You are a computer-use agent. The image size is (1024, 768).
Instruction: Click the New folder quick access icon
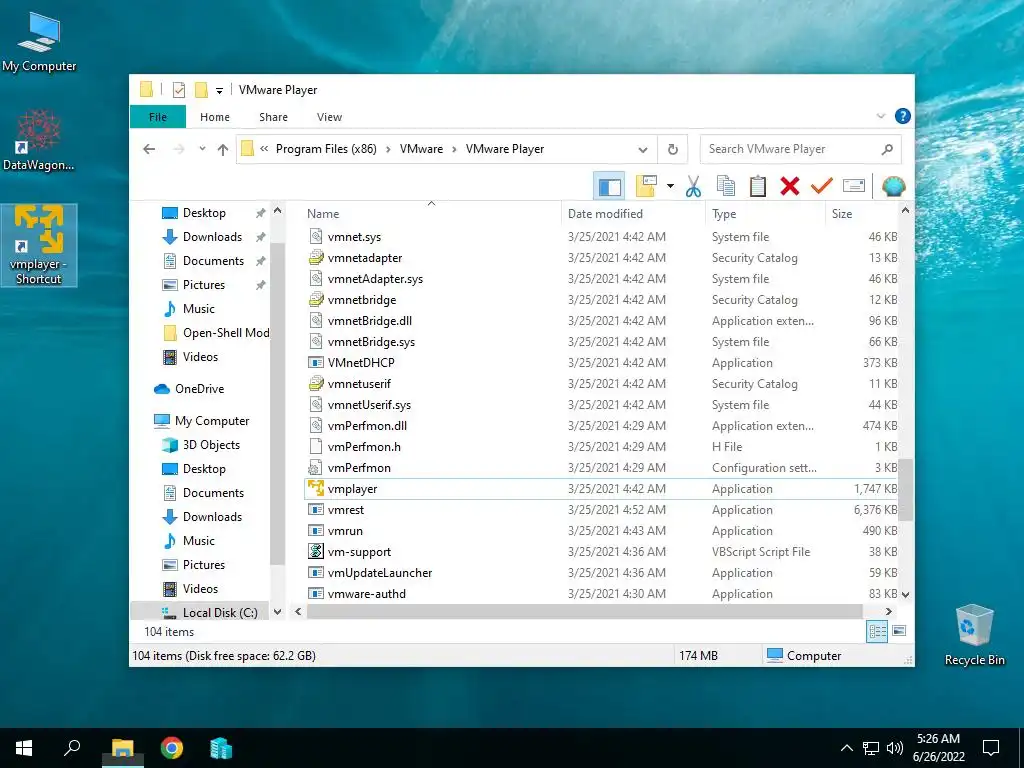[201, 89]
